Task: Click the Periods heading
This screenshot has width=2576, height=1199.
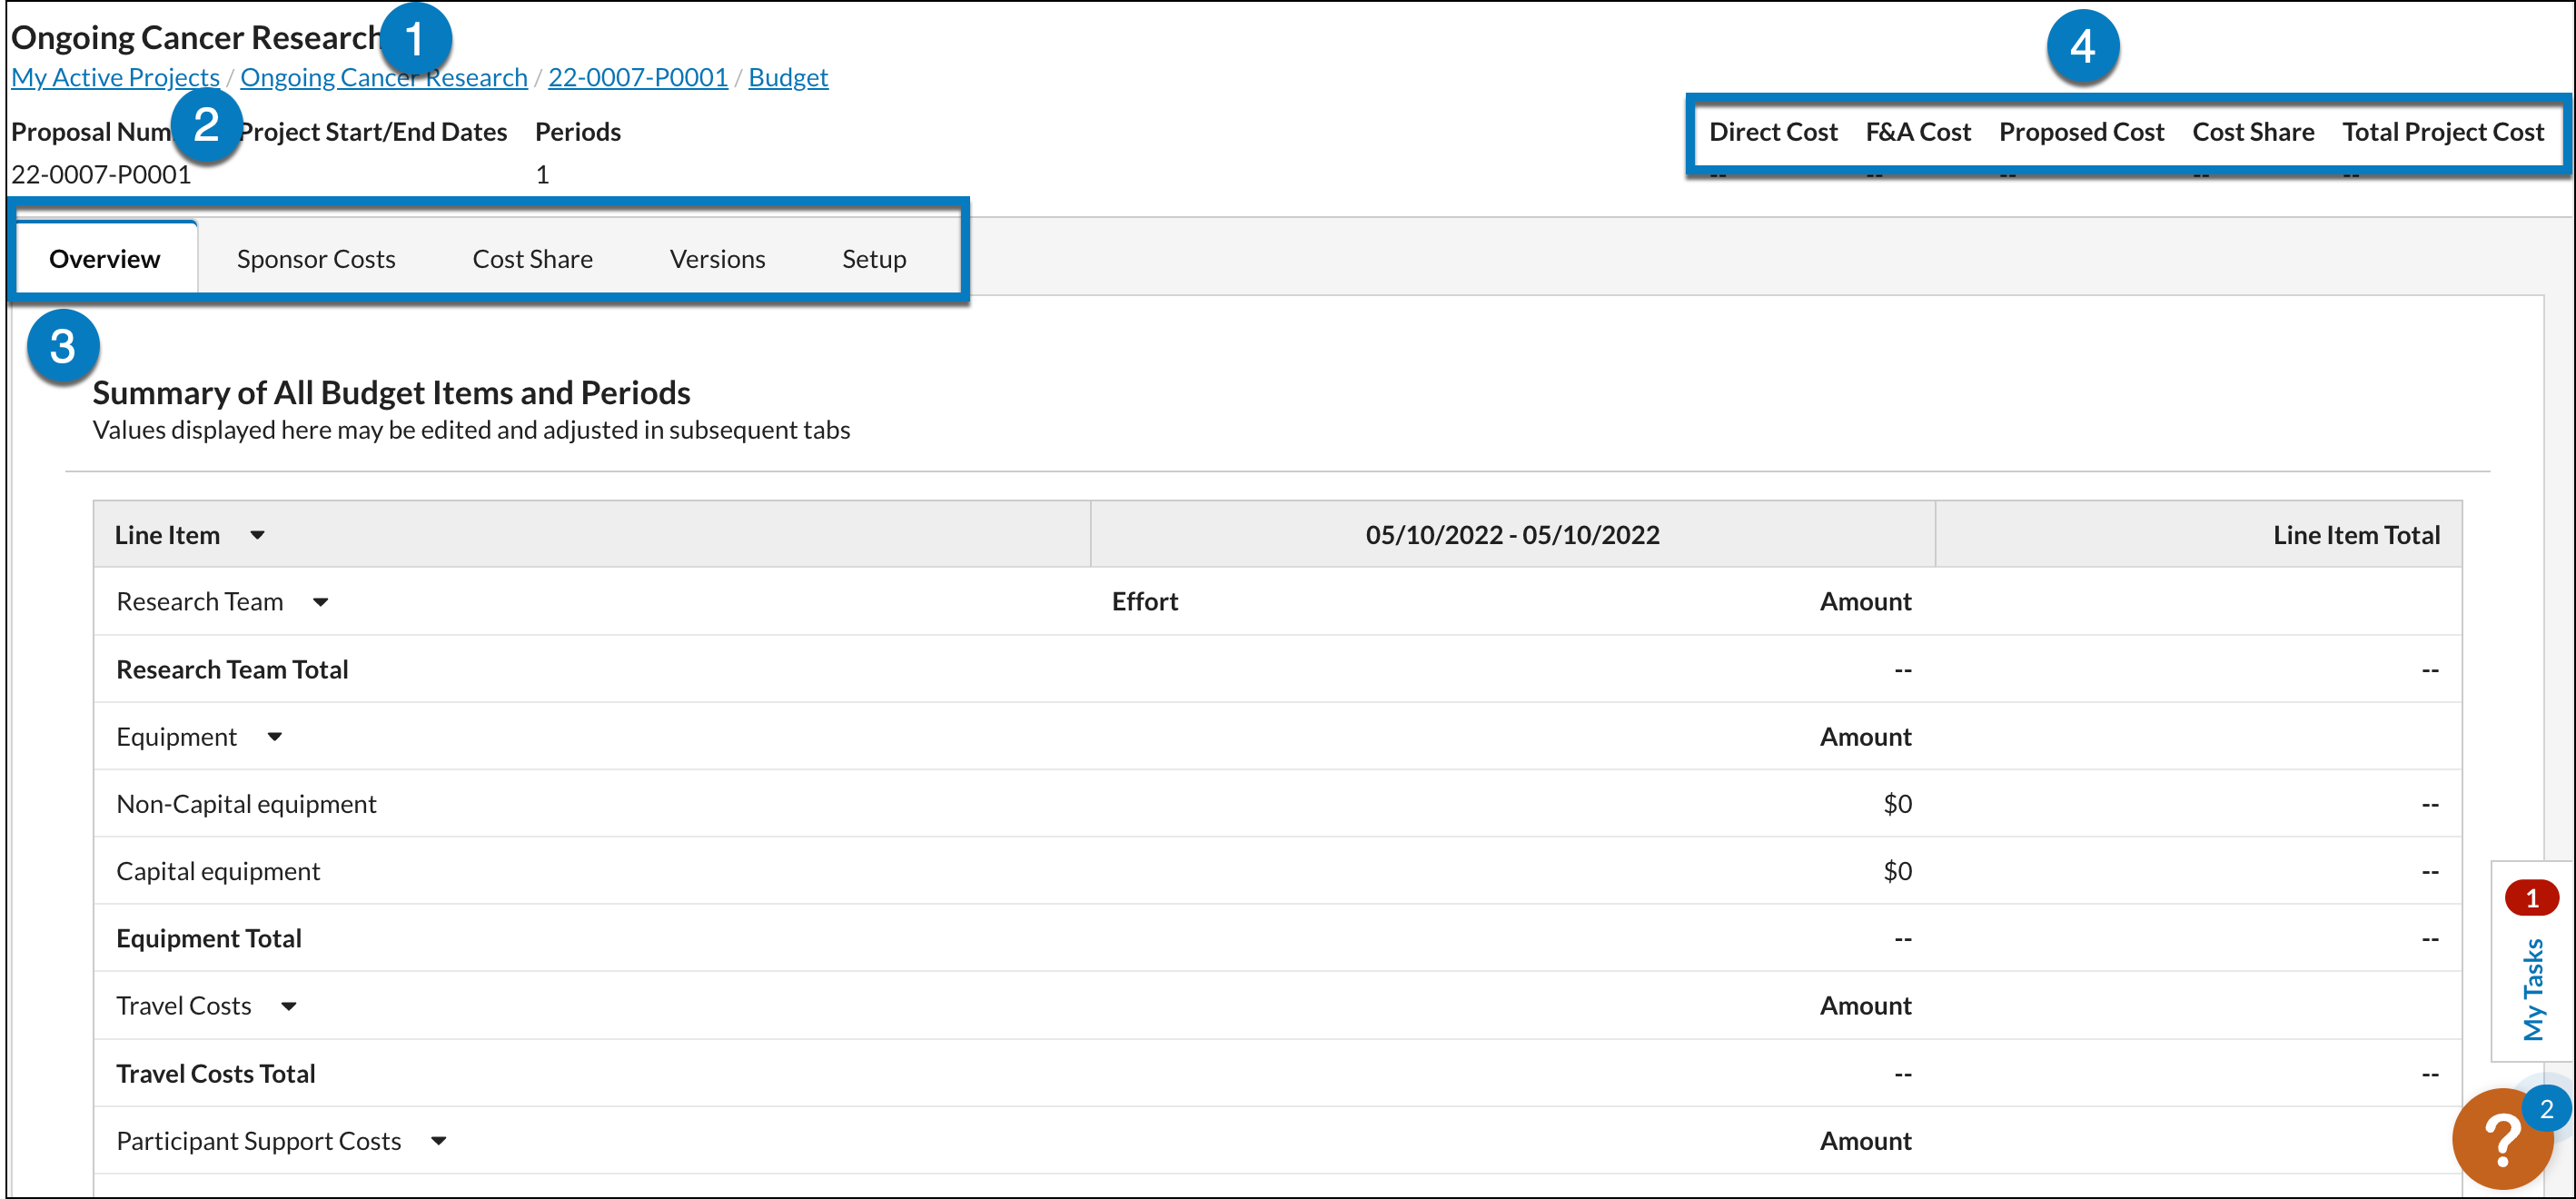Action: [578, 132]
